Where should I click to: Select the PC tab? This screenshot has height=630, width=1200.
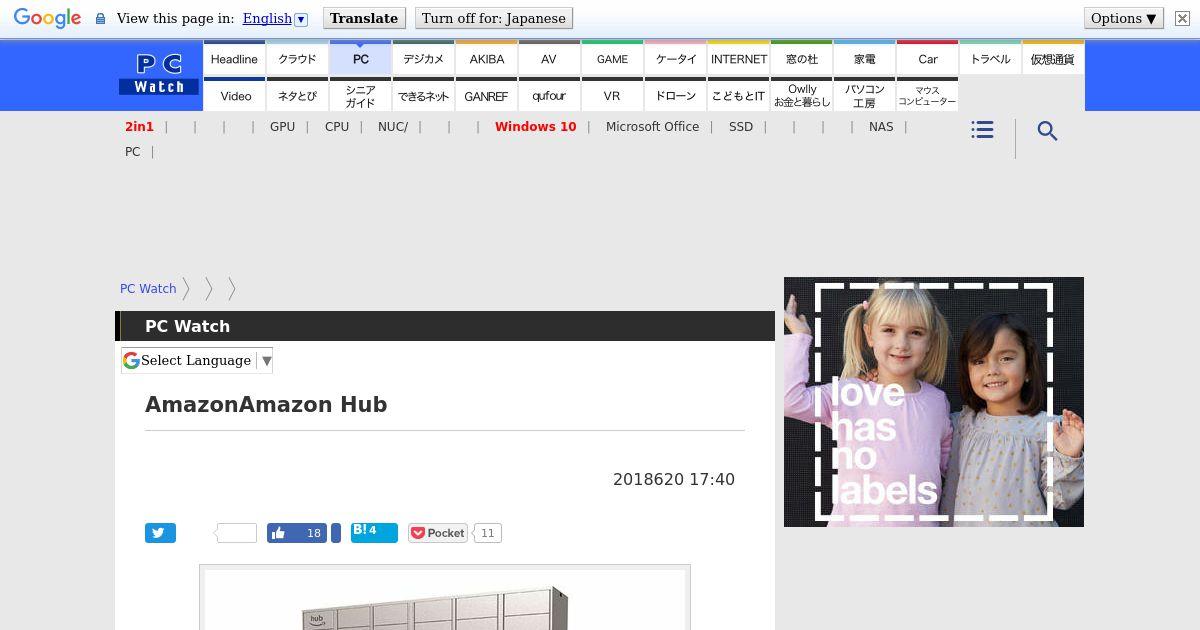[x=360, y=59]
